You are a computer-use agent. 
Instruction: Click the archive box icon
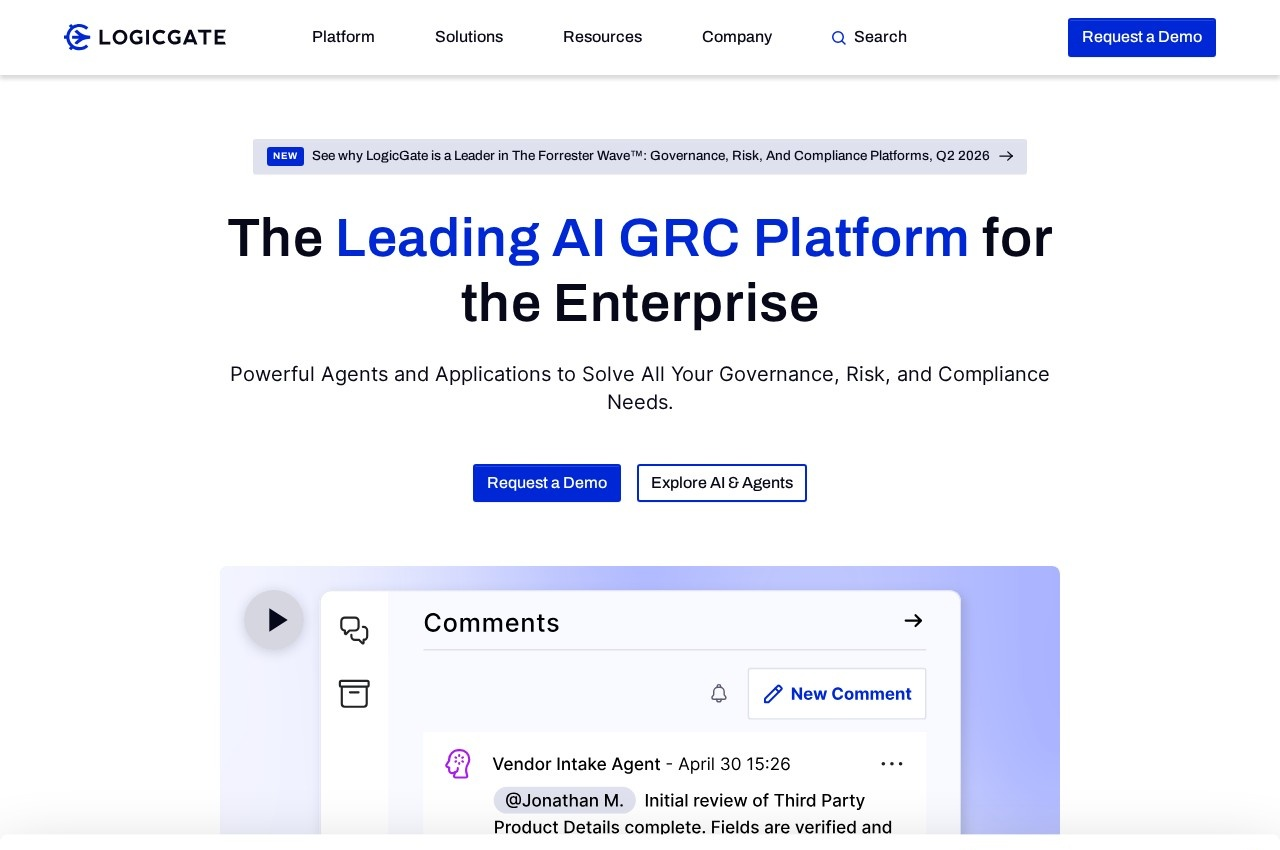354,693
